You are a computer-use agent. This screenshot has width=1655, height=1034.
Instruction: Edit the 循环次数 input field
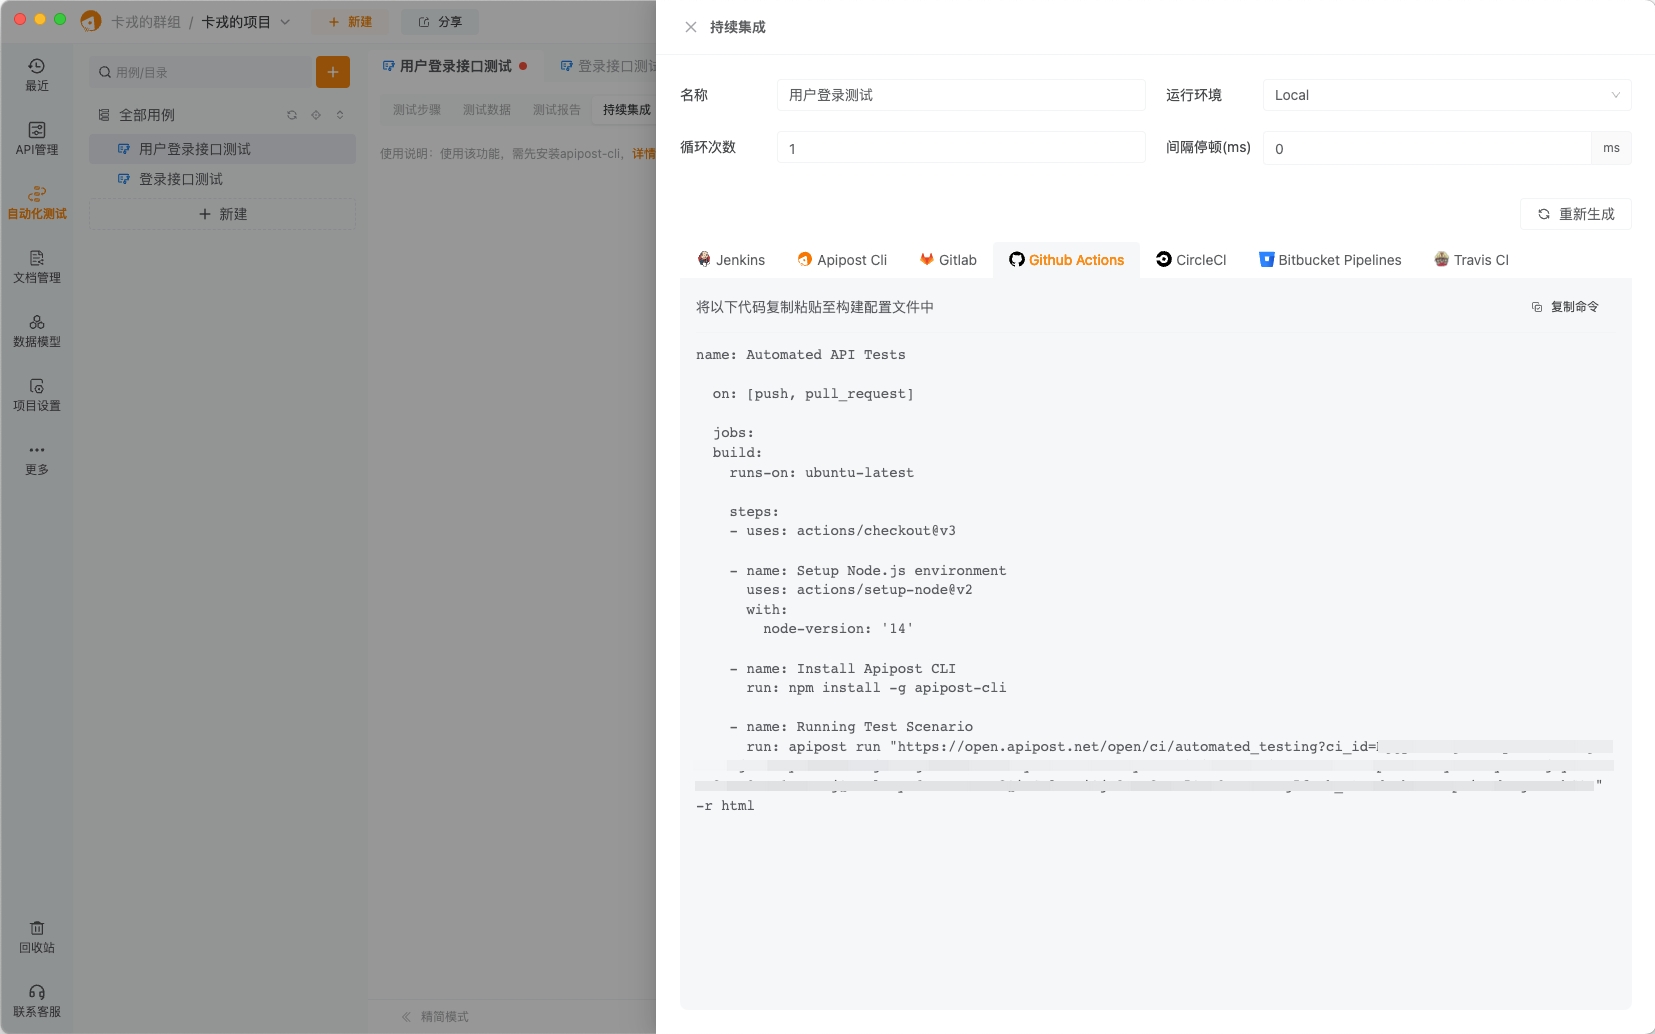[x=961, y=148]
